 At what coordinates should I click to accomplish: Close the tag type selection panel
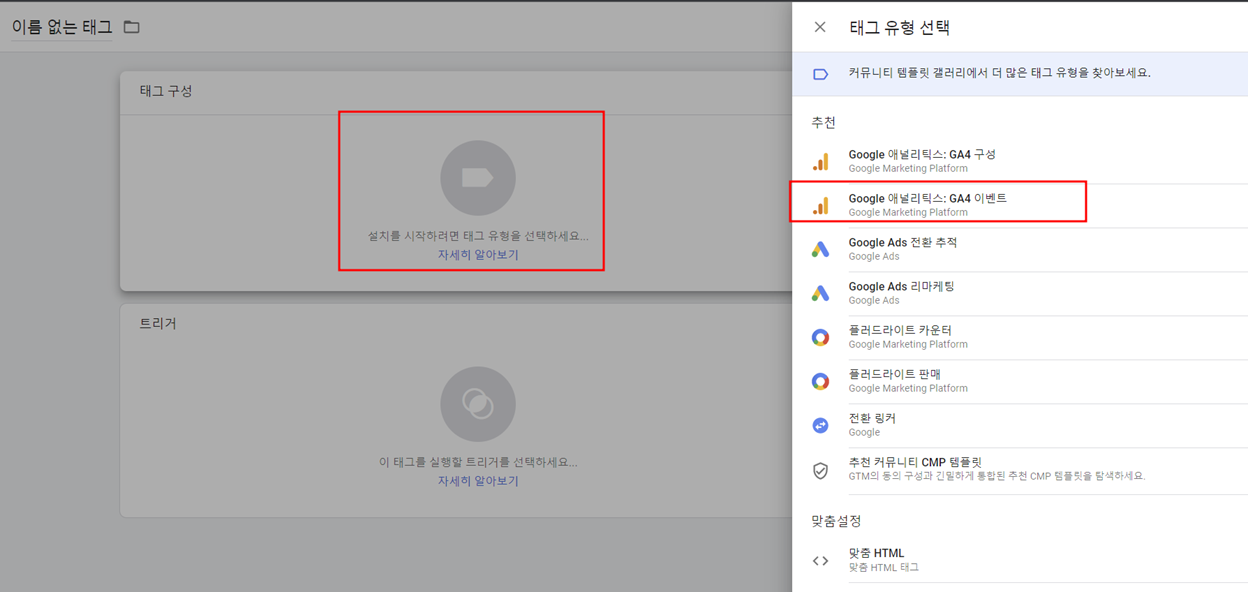click(x=820, y=27)
